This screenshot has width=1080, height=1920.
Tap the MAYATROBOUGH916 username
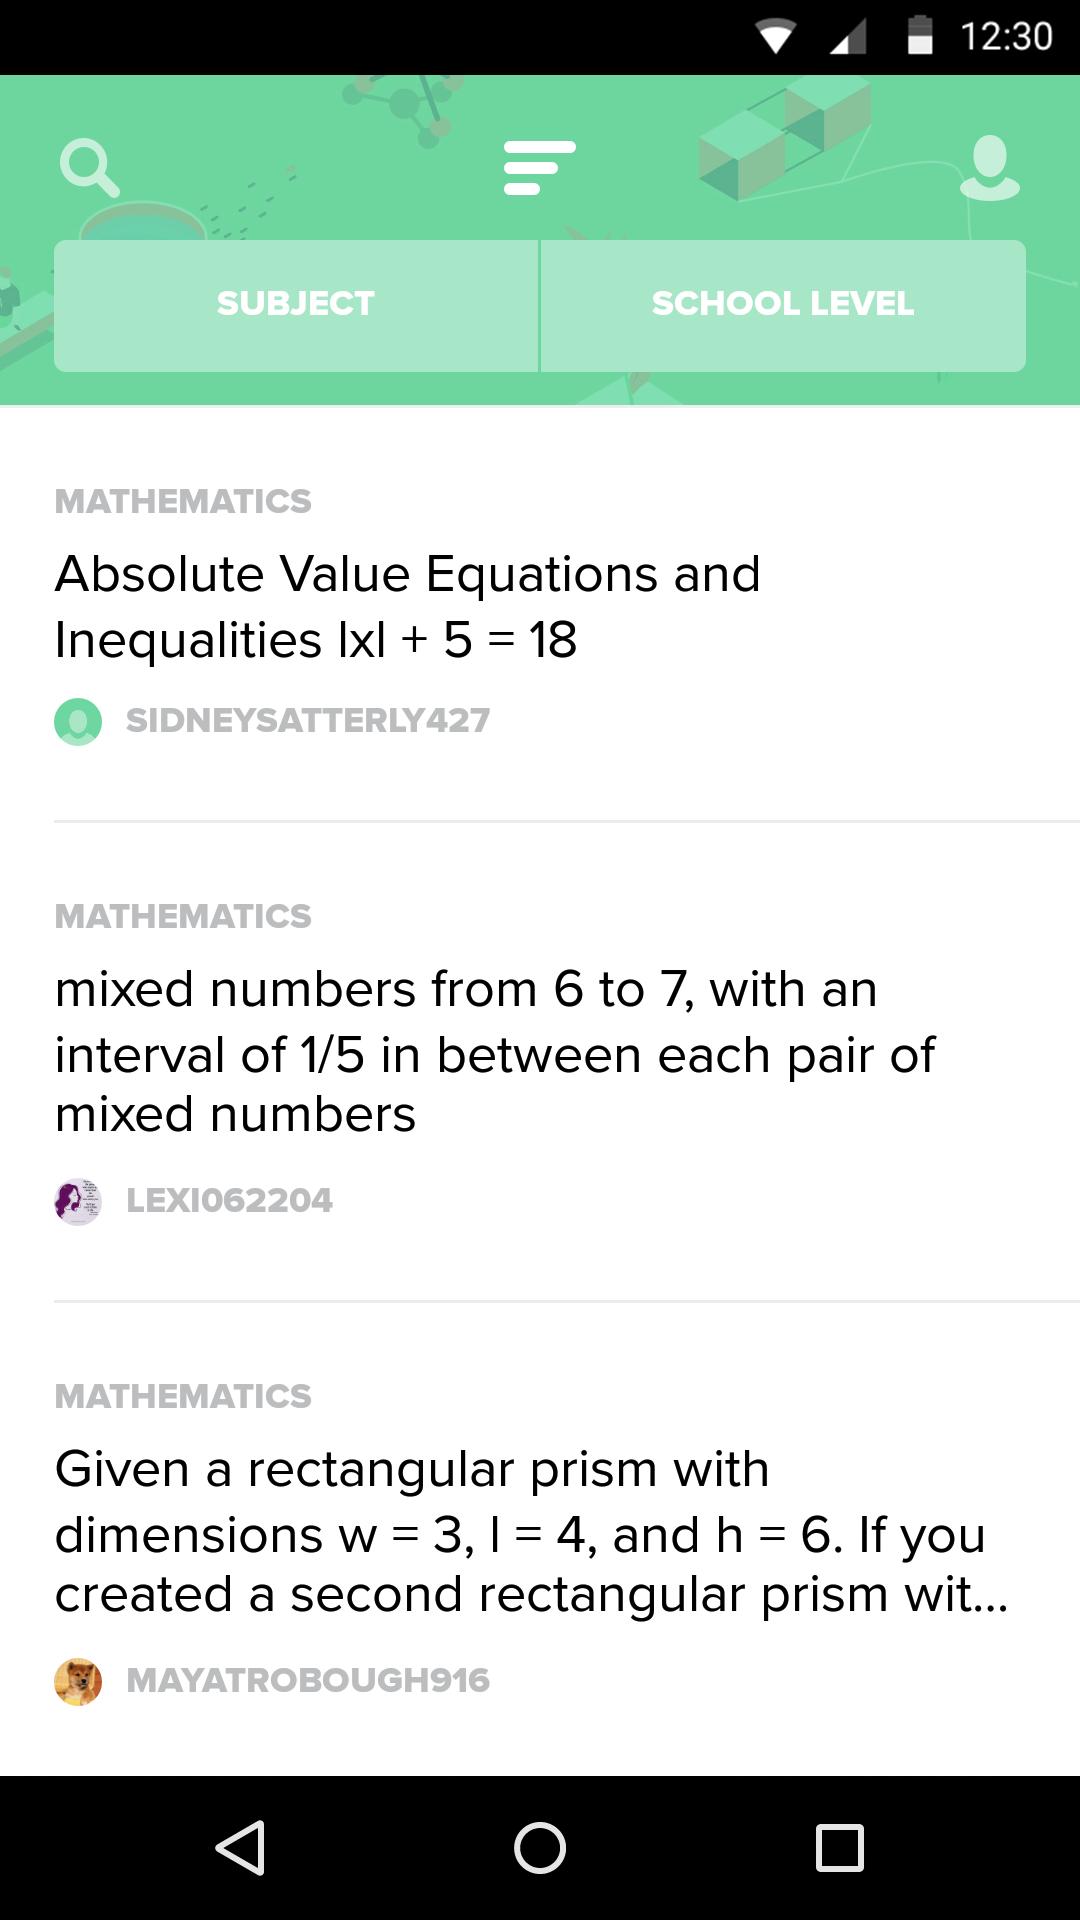(x=308, y=1681)
